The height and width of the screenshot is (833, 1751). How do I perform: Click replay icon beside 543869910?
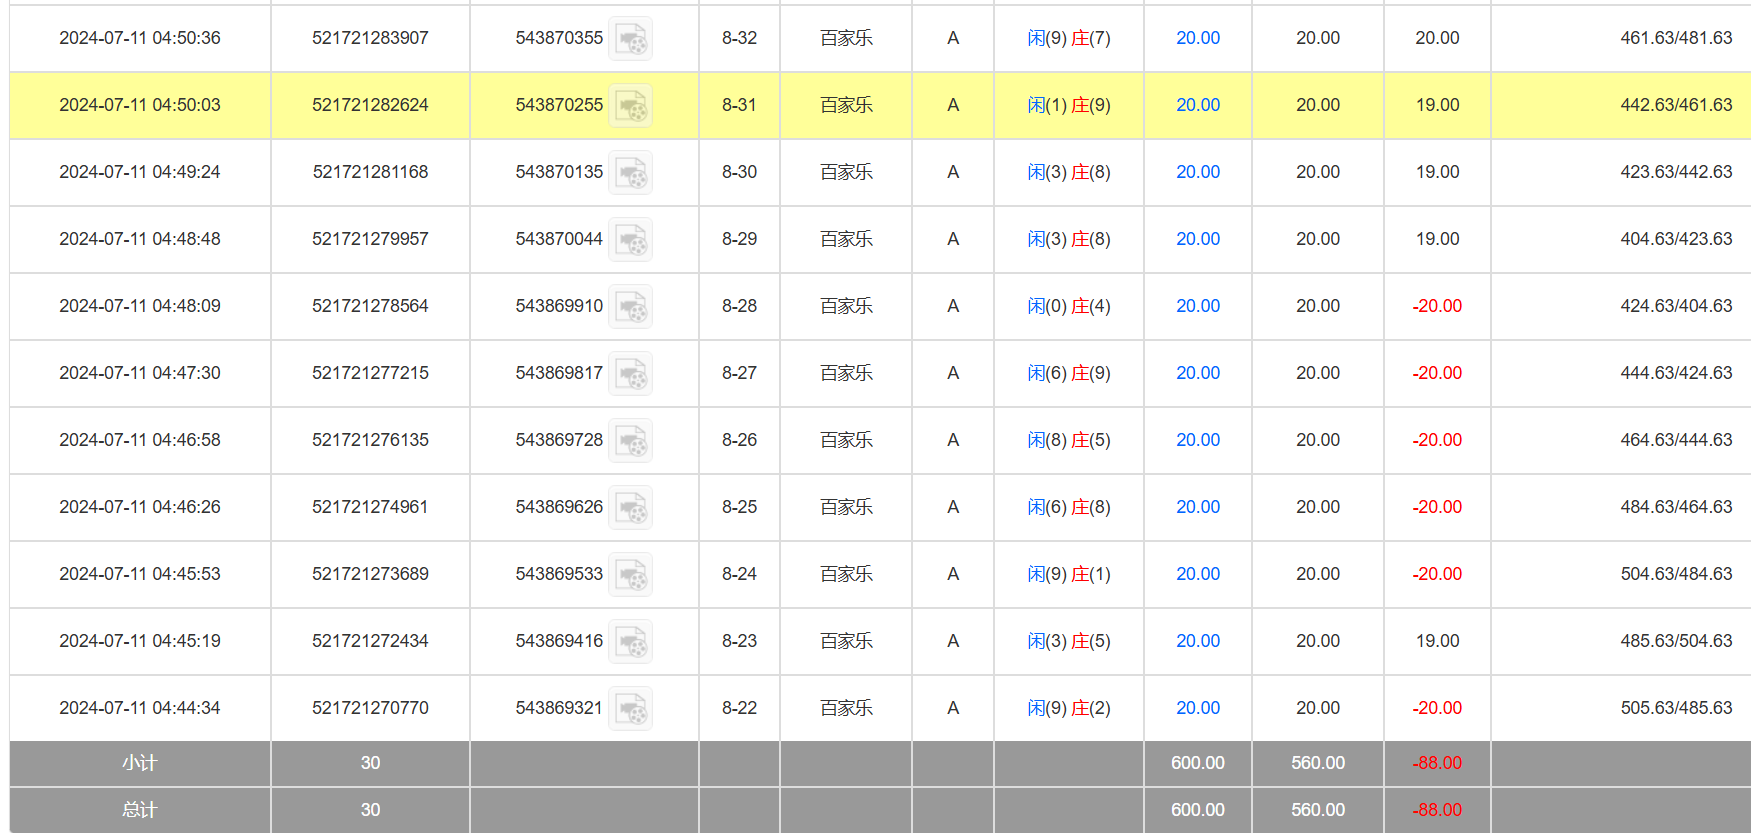pos(631,307)
